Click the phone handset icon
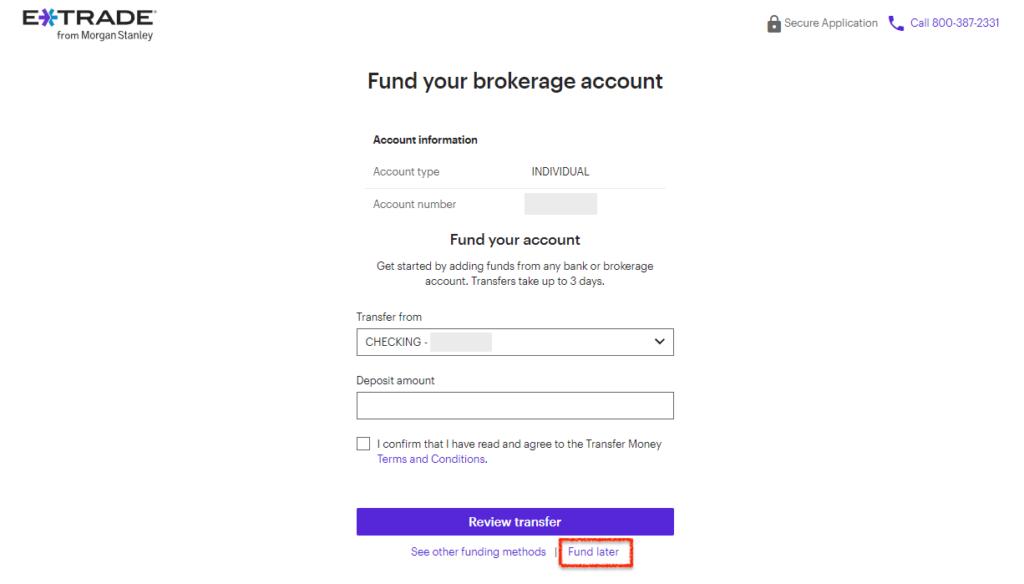This screenshot has width=1024, height=584. tap(896, 24)
